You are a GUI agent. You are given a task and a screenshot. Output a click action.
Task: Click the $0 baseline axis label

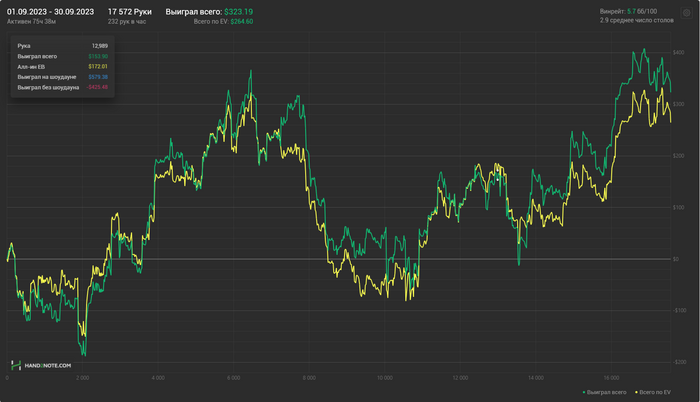click(x=676, y=259)
